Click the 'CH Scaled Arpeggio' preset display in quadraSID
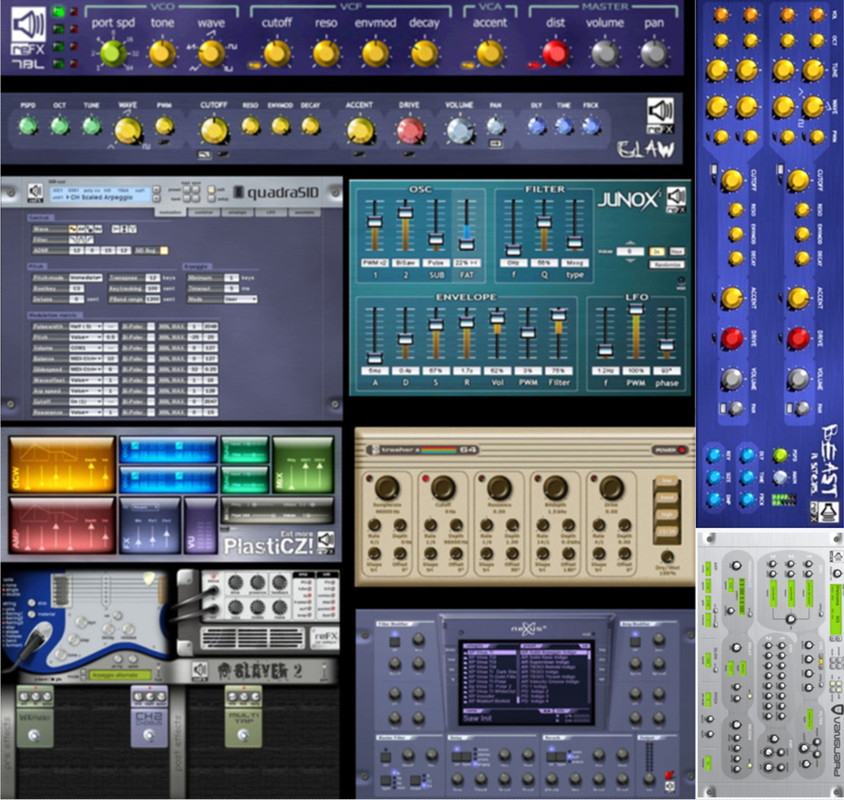Image resolution: width=844 pixels, height=800 pixels. click(x=100, y=193)
